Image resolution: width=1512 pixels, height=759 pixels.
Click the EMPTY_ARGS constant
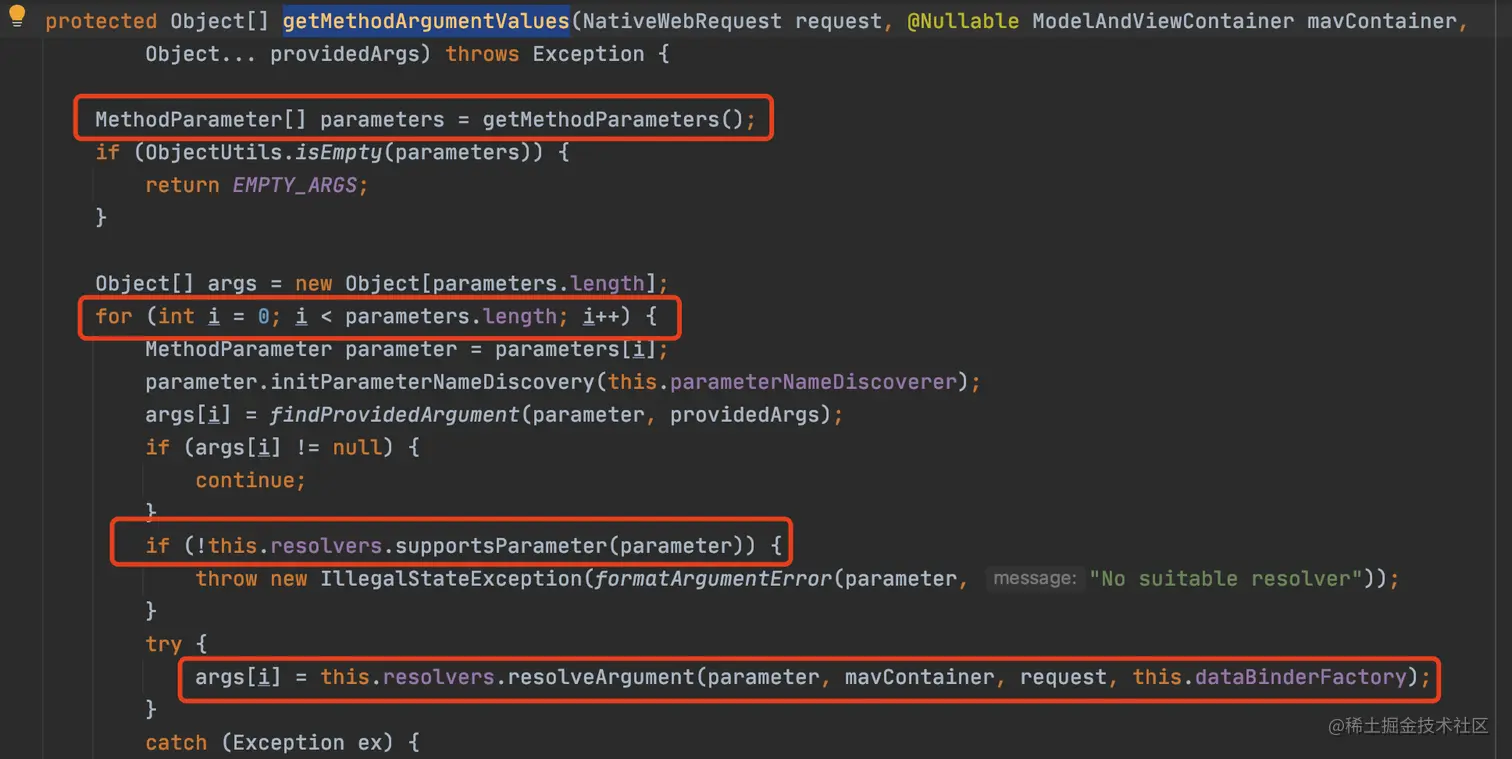pos(295,185)
